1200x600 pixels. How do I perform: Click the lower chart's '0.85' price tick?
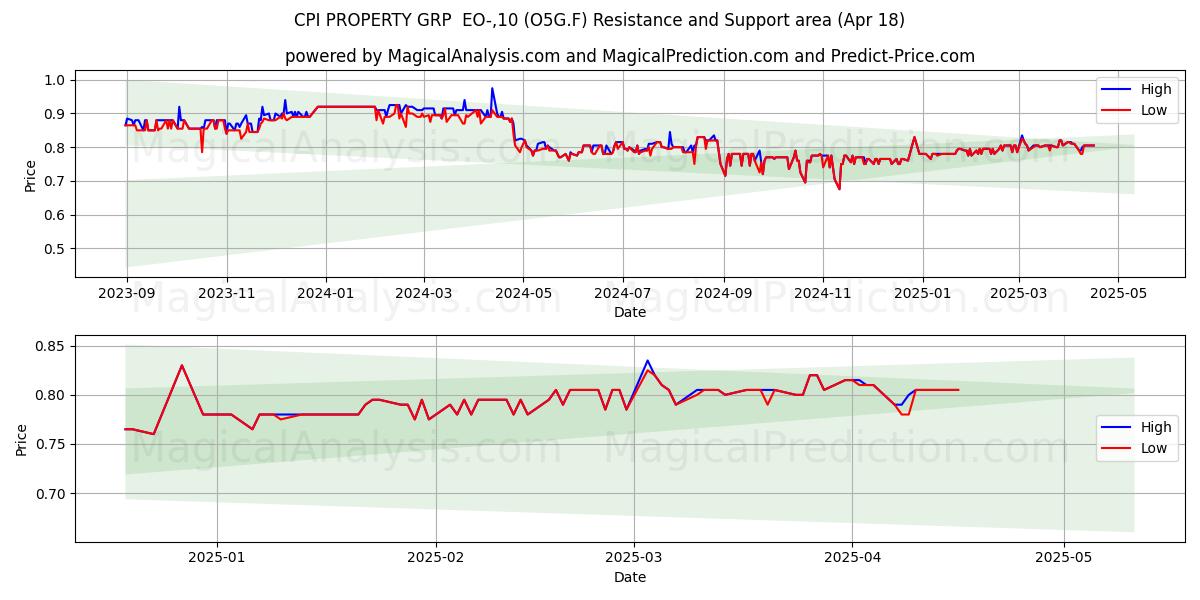point(51,346)
